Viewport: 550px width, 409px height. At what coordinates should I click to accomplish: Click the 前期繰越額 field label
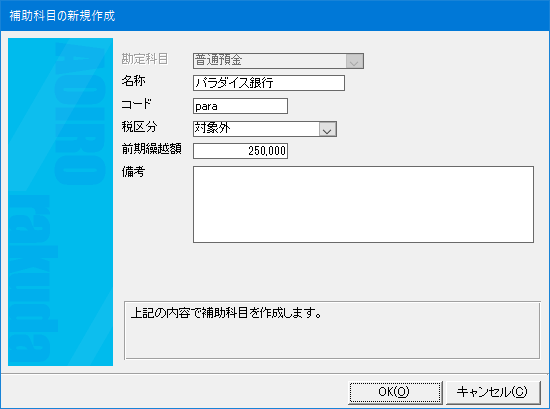coord(152,149)
